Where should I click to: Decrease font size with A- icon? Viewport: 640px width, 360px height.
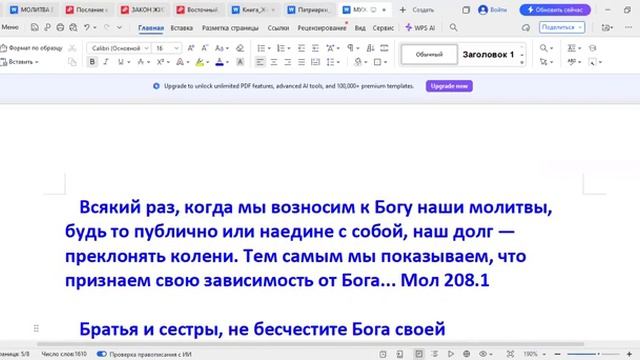click(205, 48)
